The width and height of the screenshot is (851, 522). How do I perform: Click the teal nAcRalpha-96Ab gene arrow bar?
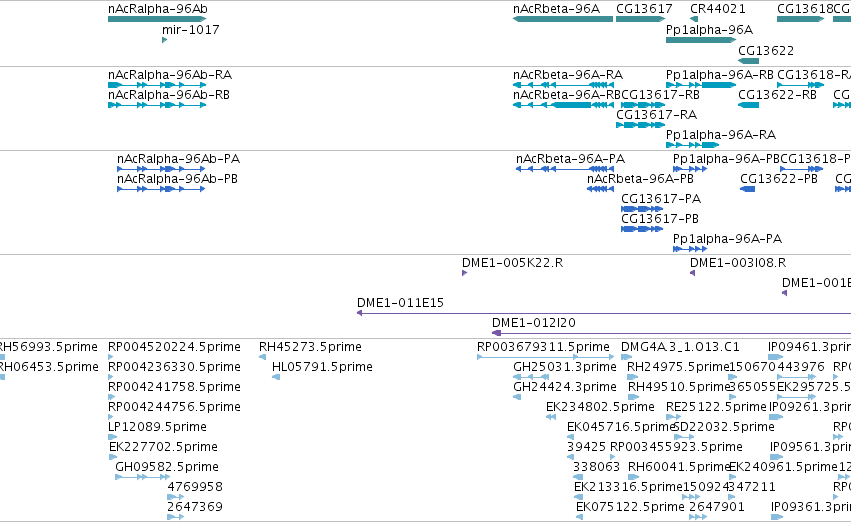tap(157, 19)
